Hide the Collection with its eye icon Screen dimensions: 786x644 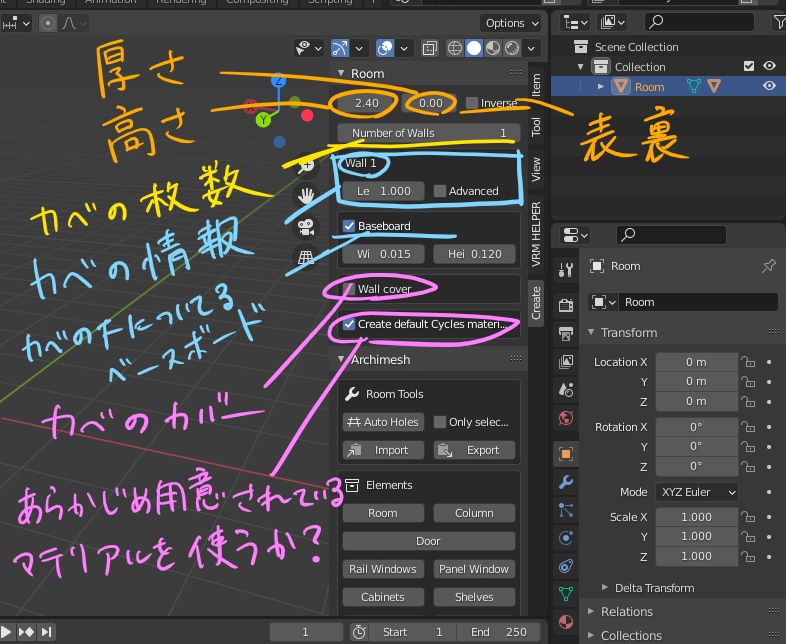pyautogui.click(x=769, y=66)
